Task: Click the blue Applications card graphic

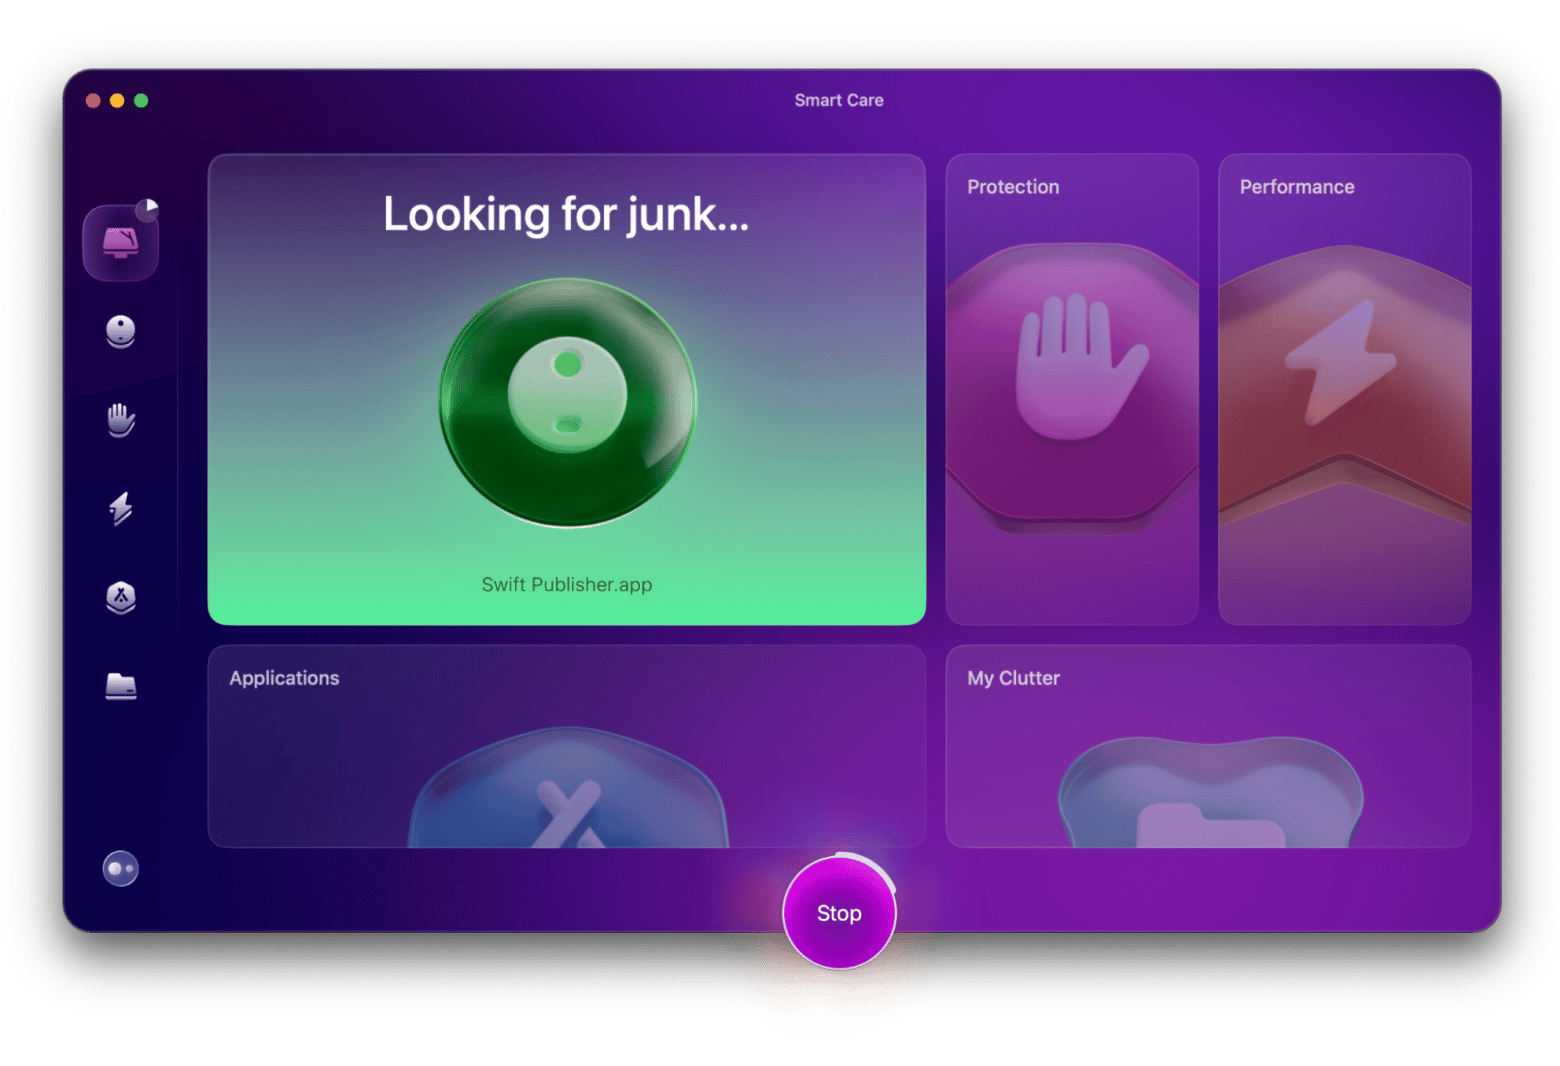Action: (x=568, y=795)
